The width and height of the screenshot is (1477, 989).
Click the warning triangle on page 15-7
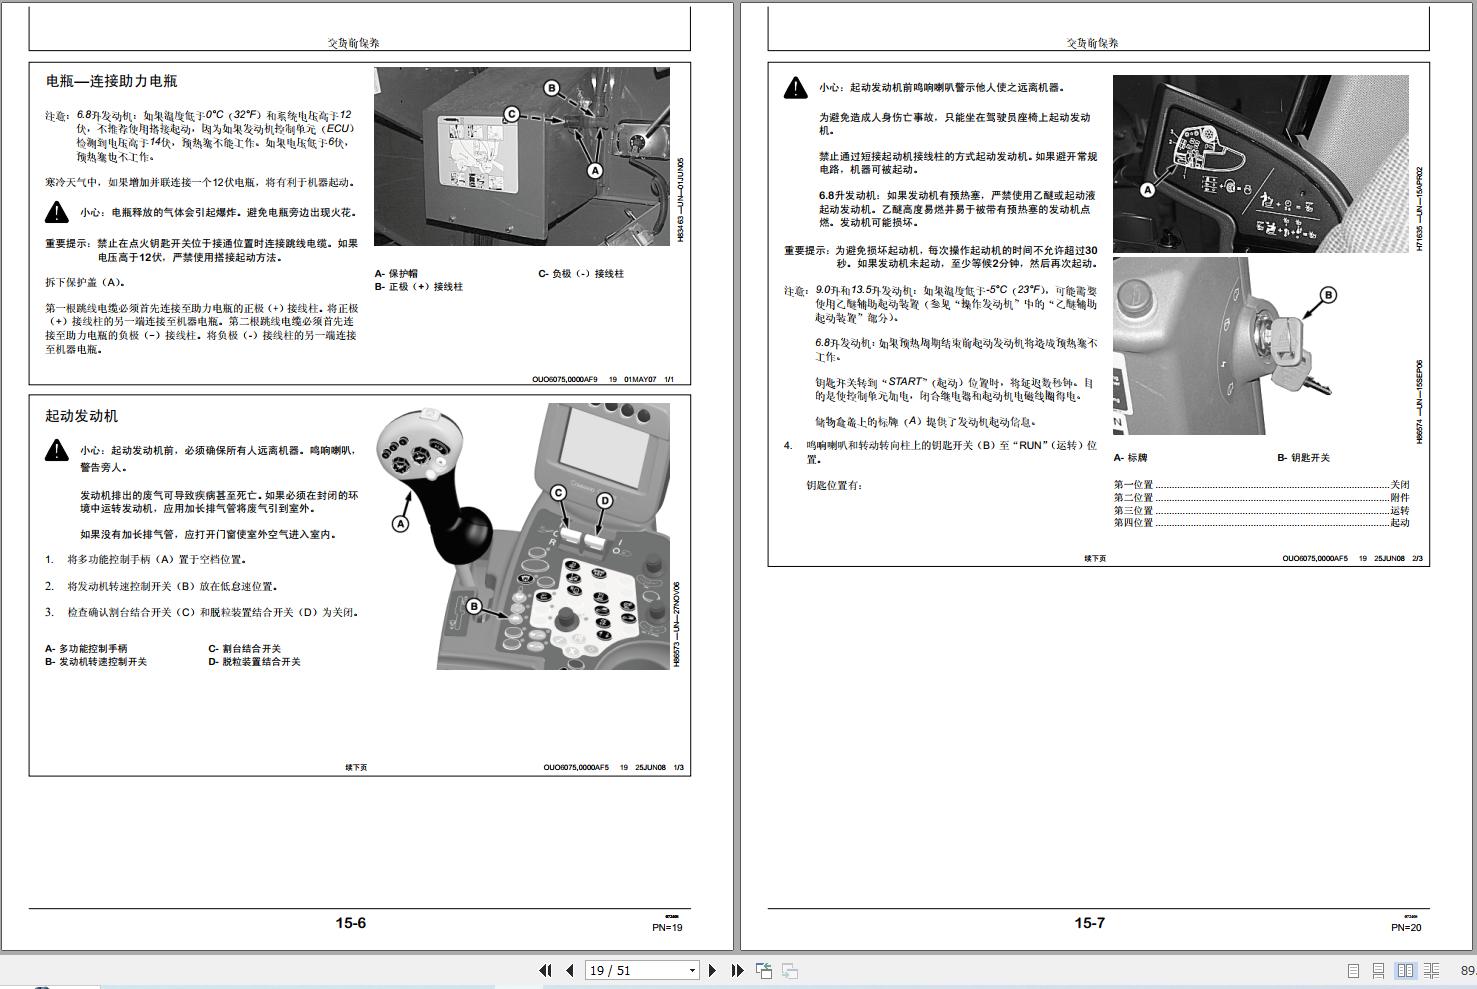795,88
